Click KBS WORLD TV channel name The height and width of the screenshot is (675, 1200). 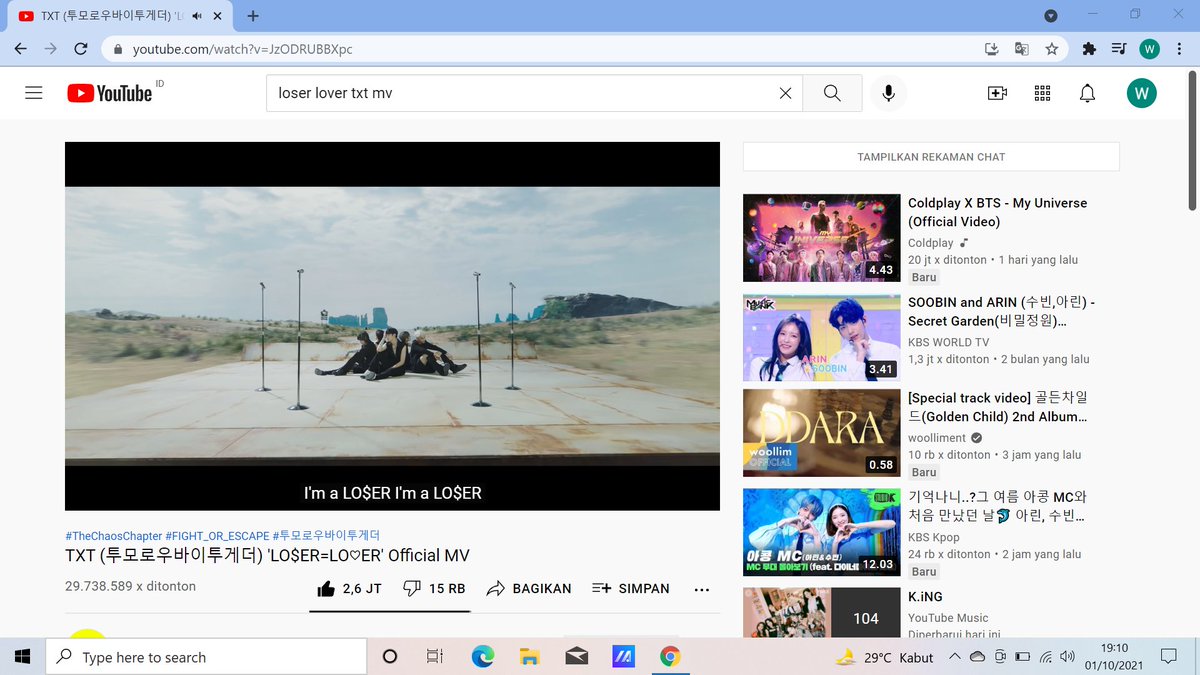coord(948,342)
